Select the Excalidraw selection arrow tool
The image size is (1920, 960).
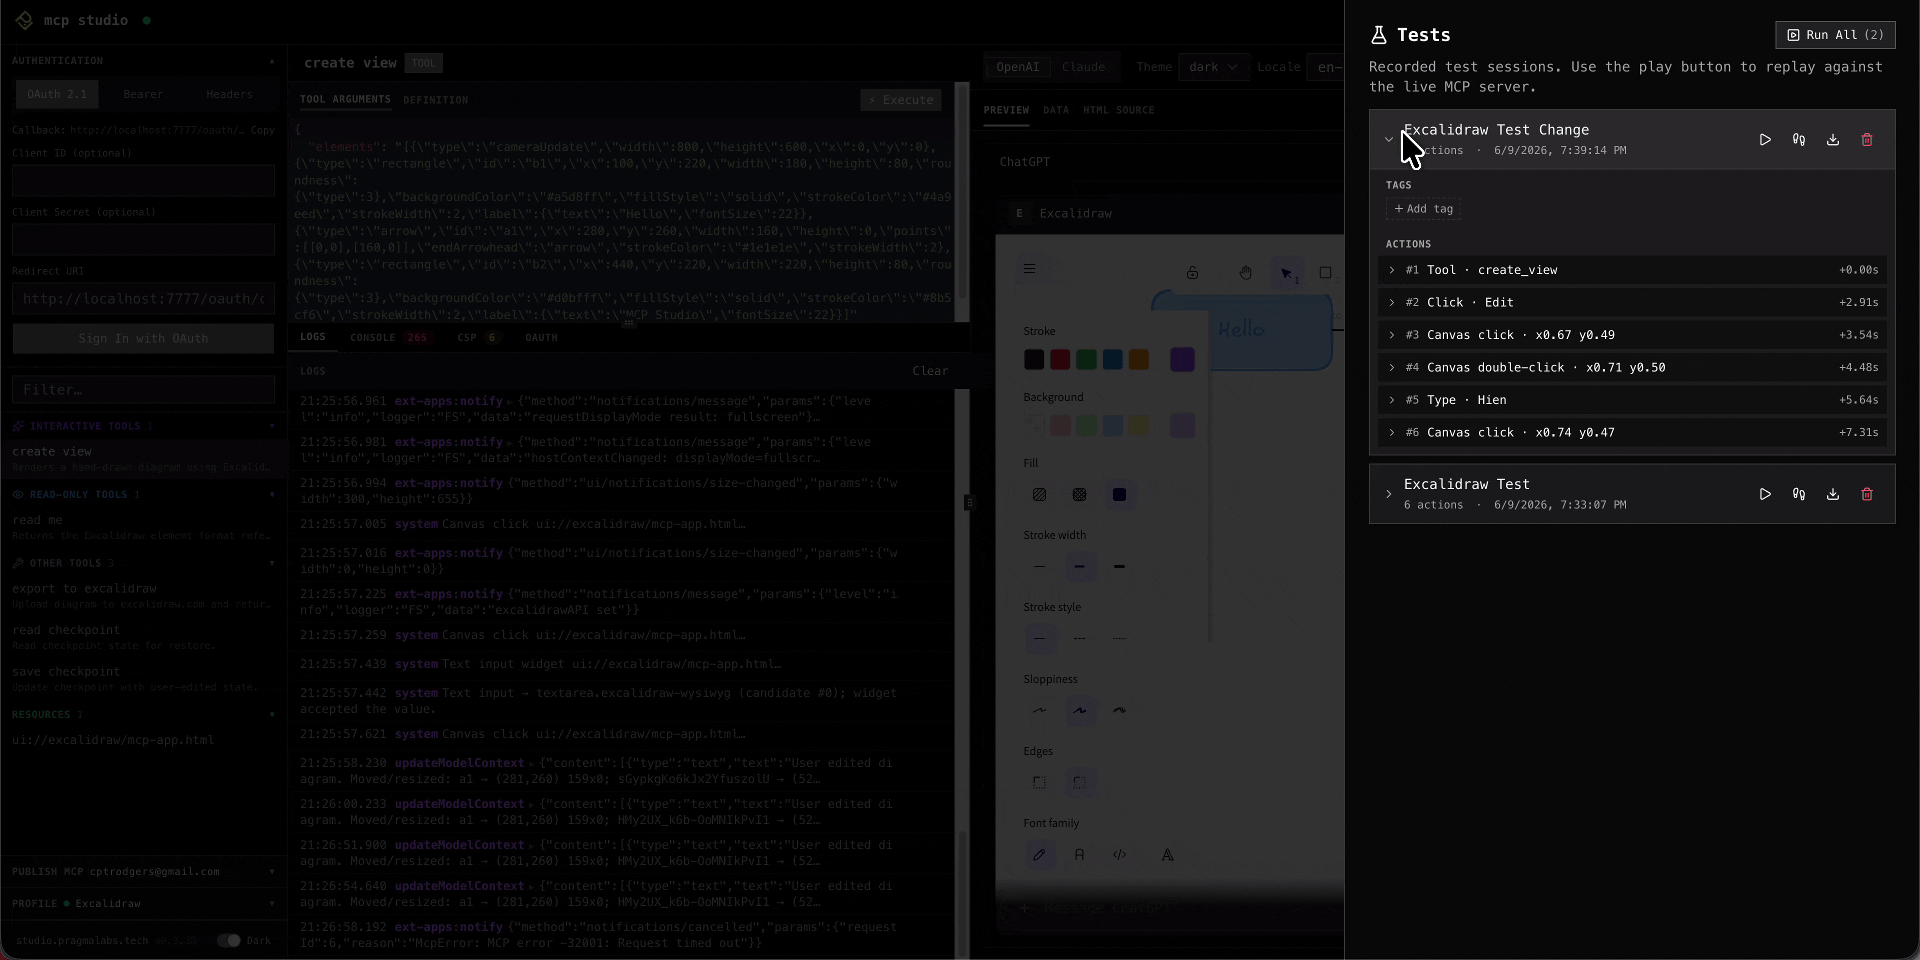pos(1287,273)
